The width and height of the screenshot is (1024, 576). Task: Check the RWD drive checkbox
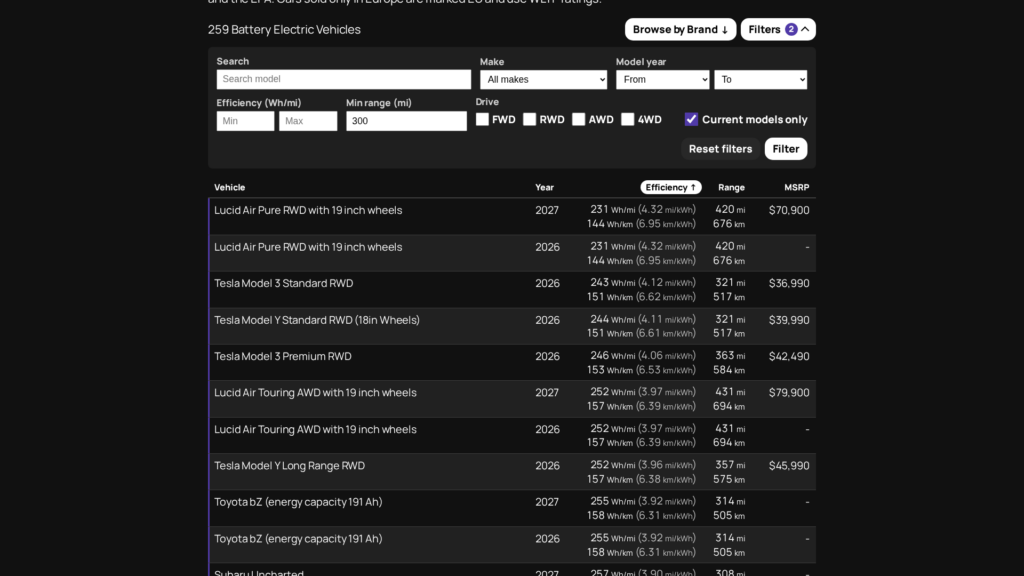pyautogui.click(x=530, y=120)
